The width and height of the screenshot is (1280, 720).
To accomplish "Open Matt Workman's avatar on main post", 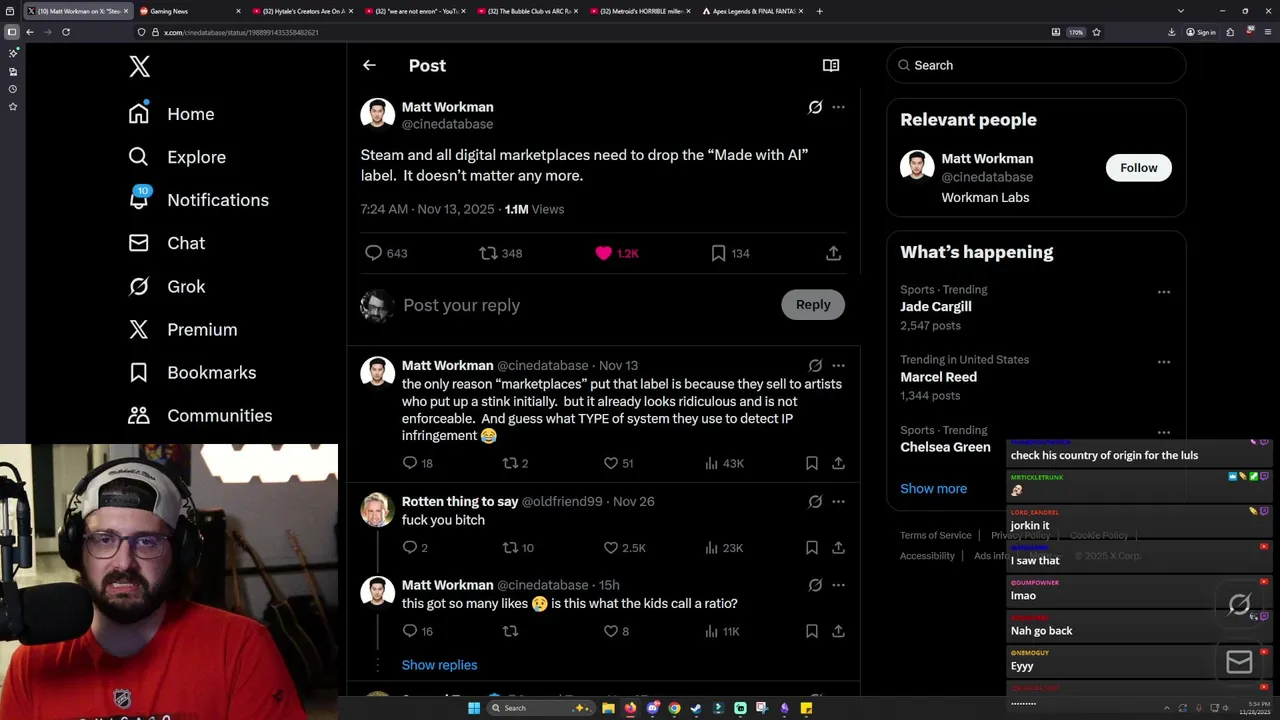I will (378, 114).
